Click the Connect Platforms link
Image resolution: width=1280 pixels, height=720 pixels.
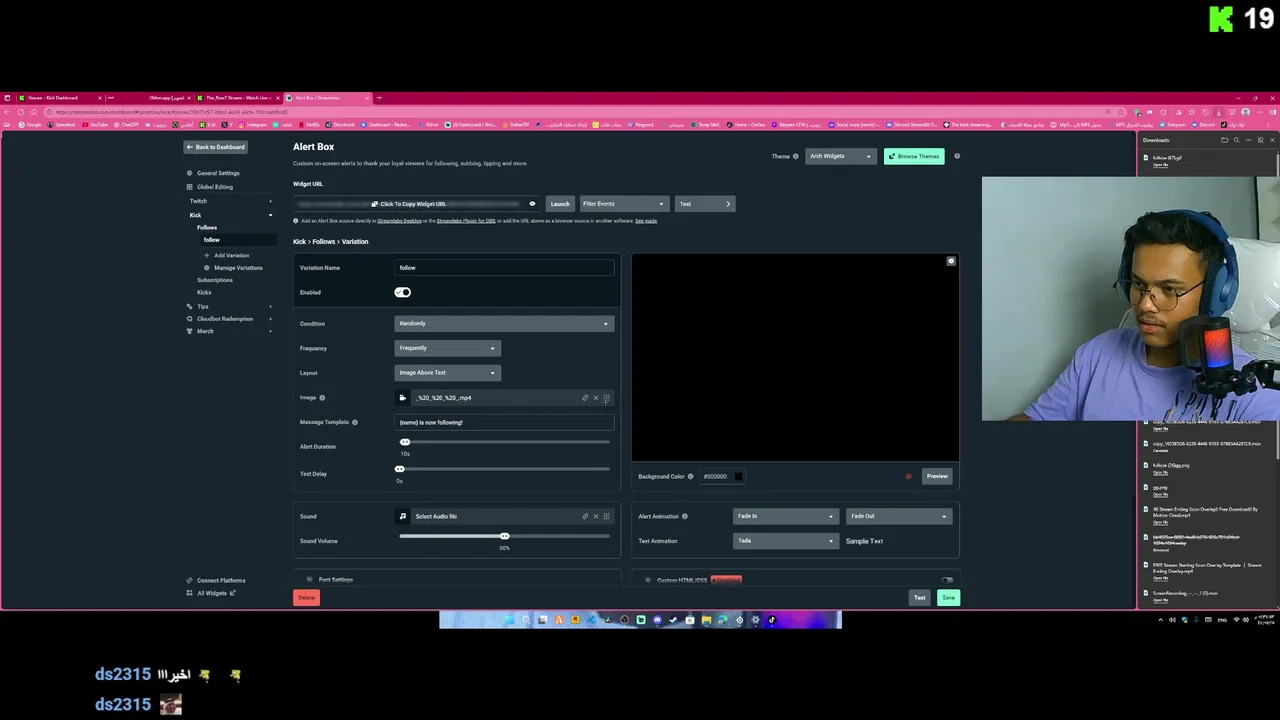click(x=216, y=580)
